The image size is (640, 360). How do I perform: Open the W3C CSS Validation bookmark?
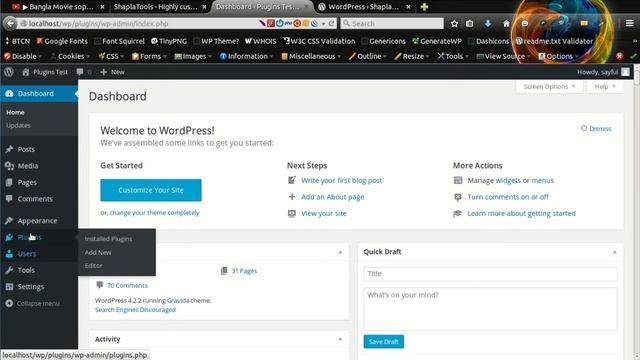click(319, 41)
